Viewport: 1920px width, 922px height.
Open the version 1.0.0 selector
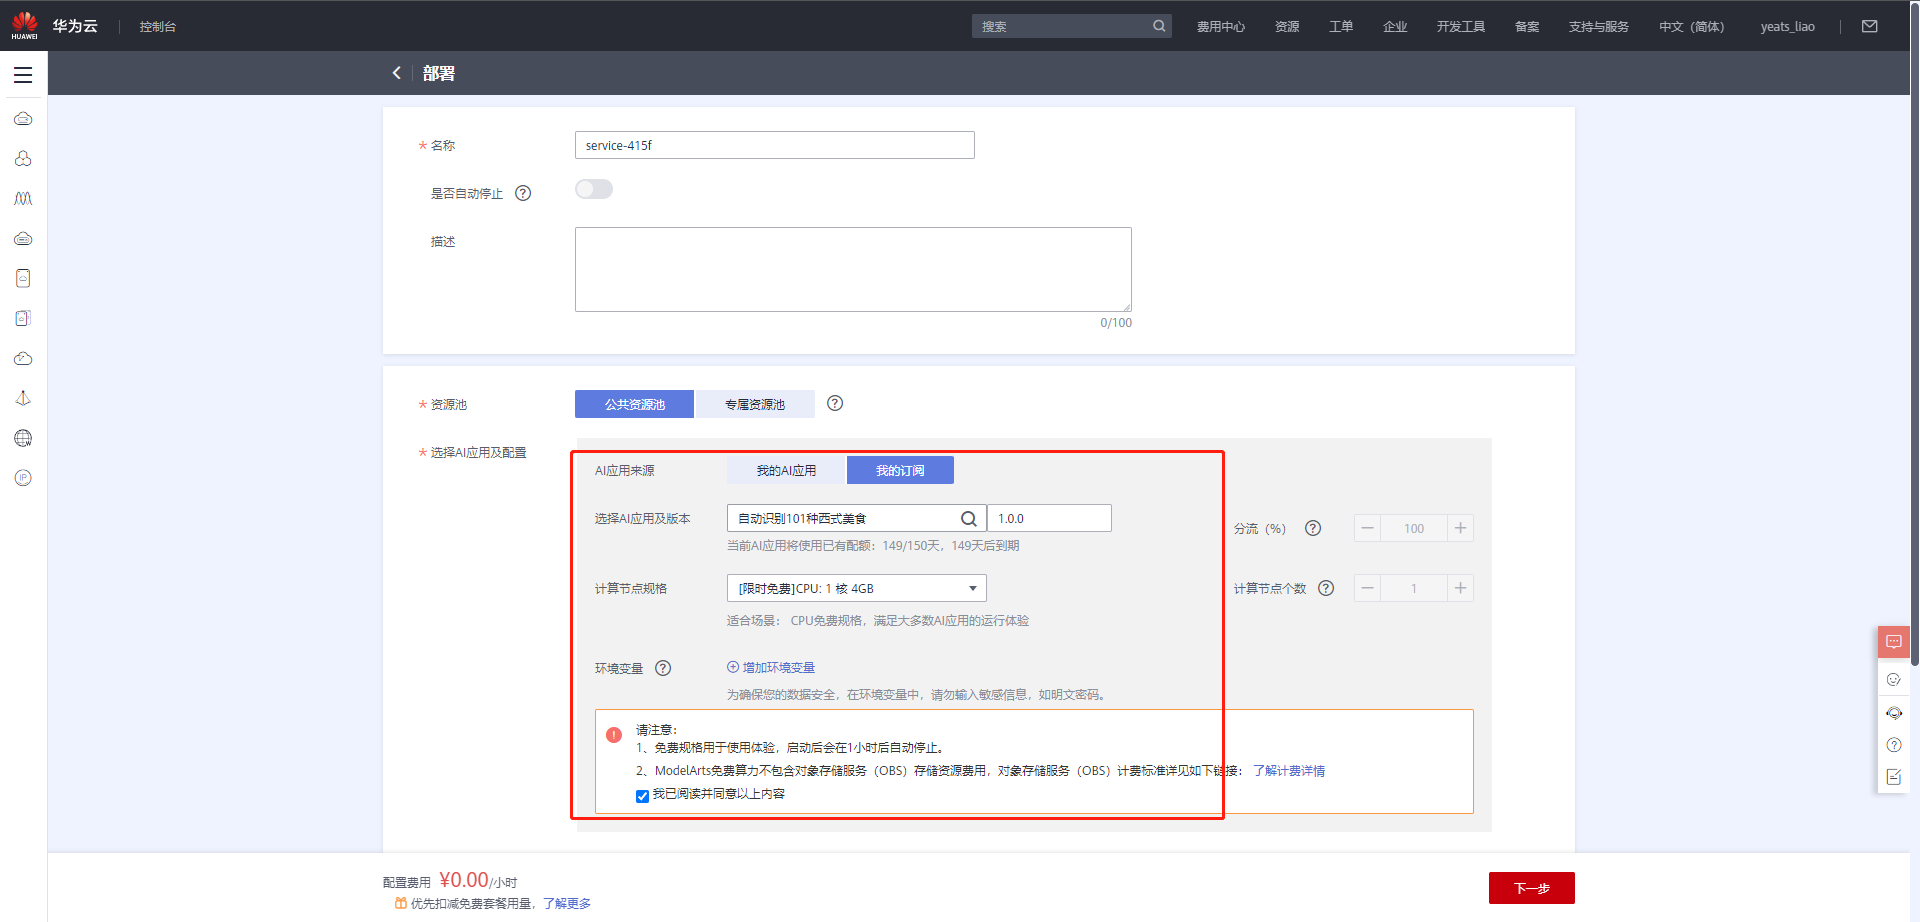tap(1049, 518)
